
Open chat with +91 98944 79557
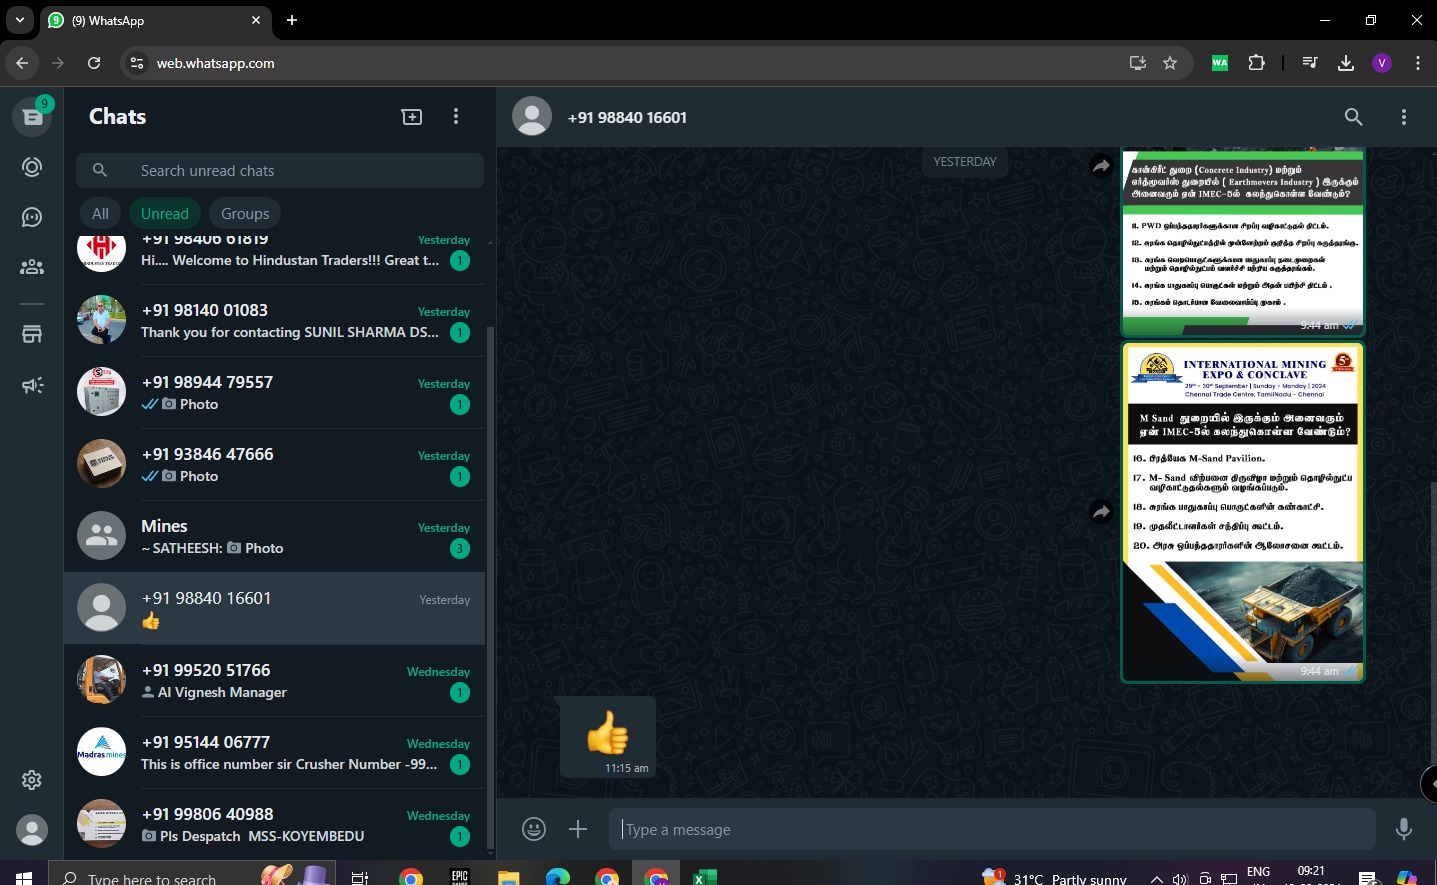tap(275, 393)
